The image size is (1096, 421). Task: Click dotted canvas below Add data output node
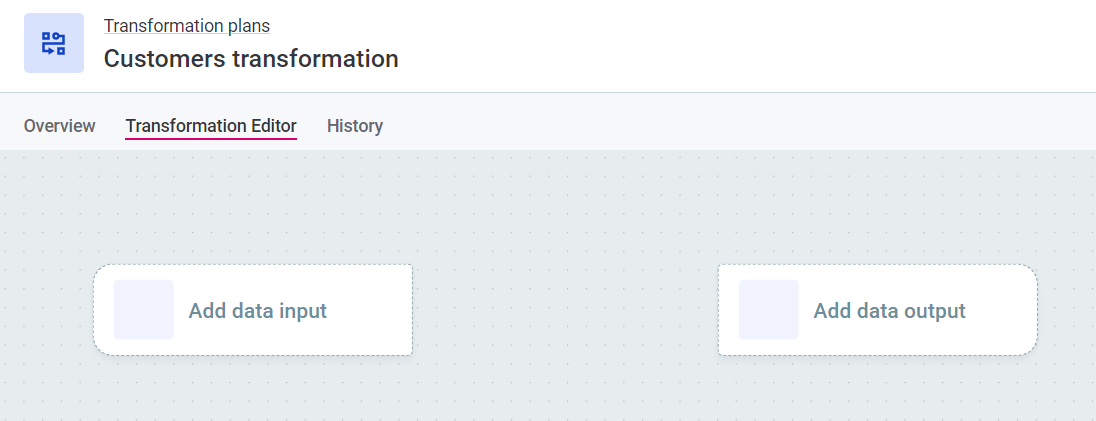pyautogui.click(x=878, y=390)
